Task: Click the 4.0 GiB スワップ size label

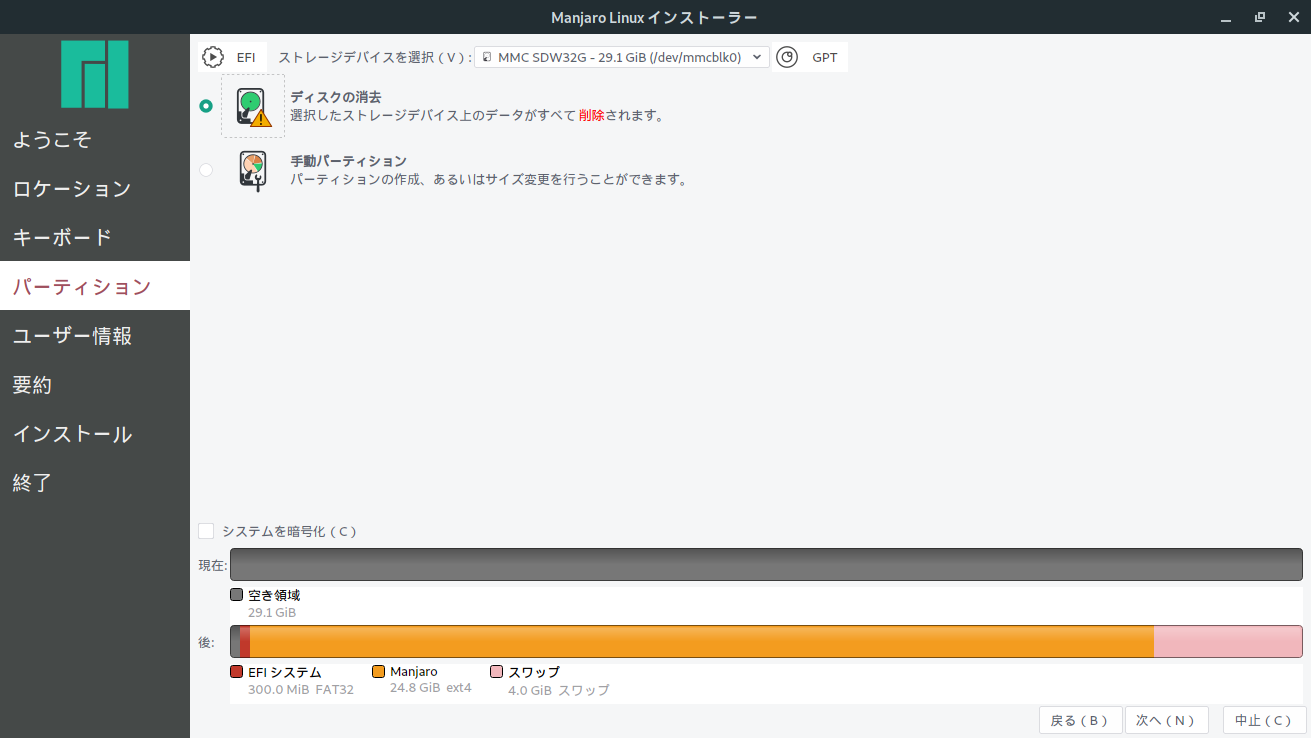Action: coord(558,690)
